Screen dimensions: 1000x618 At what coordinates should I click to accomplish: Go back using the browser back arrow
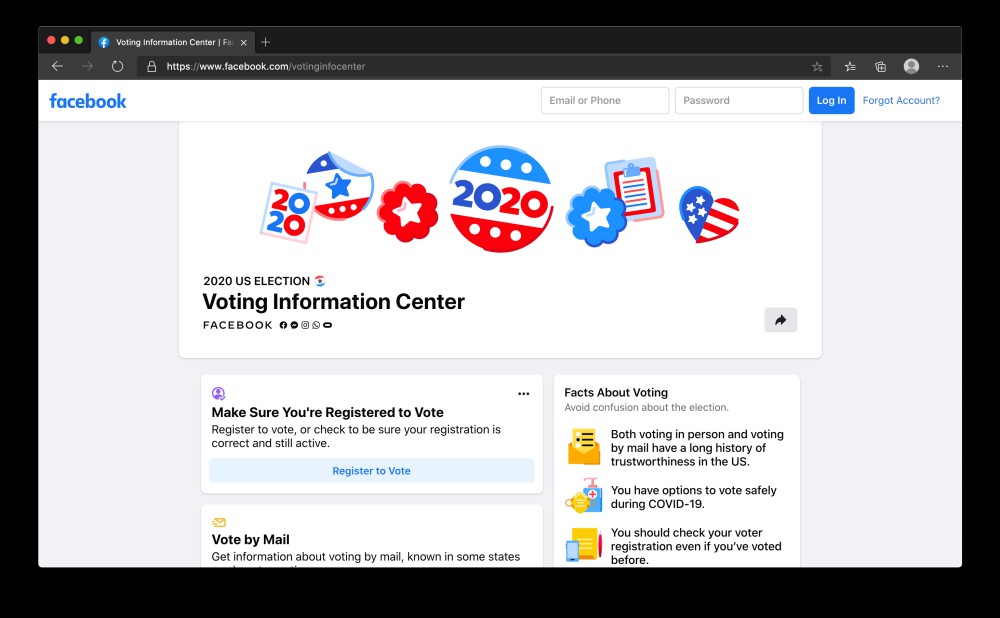(x=57, y=66)
